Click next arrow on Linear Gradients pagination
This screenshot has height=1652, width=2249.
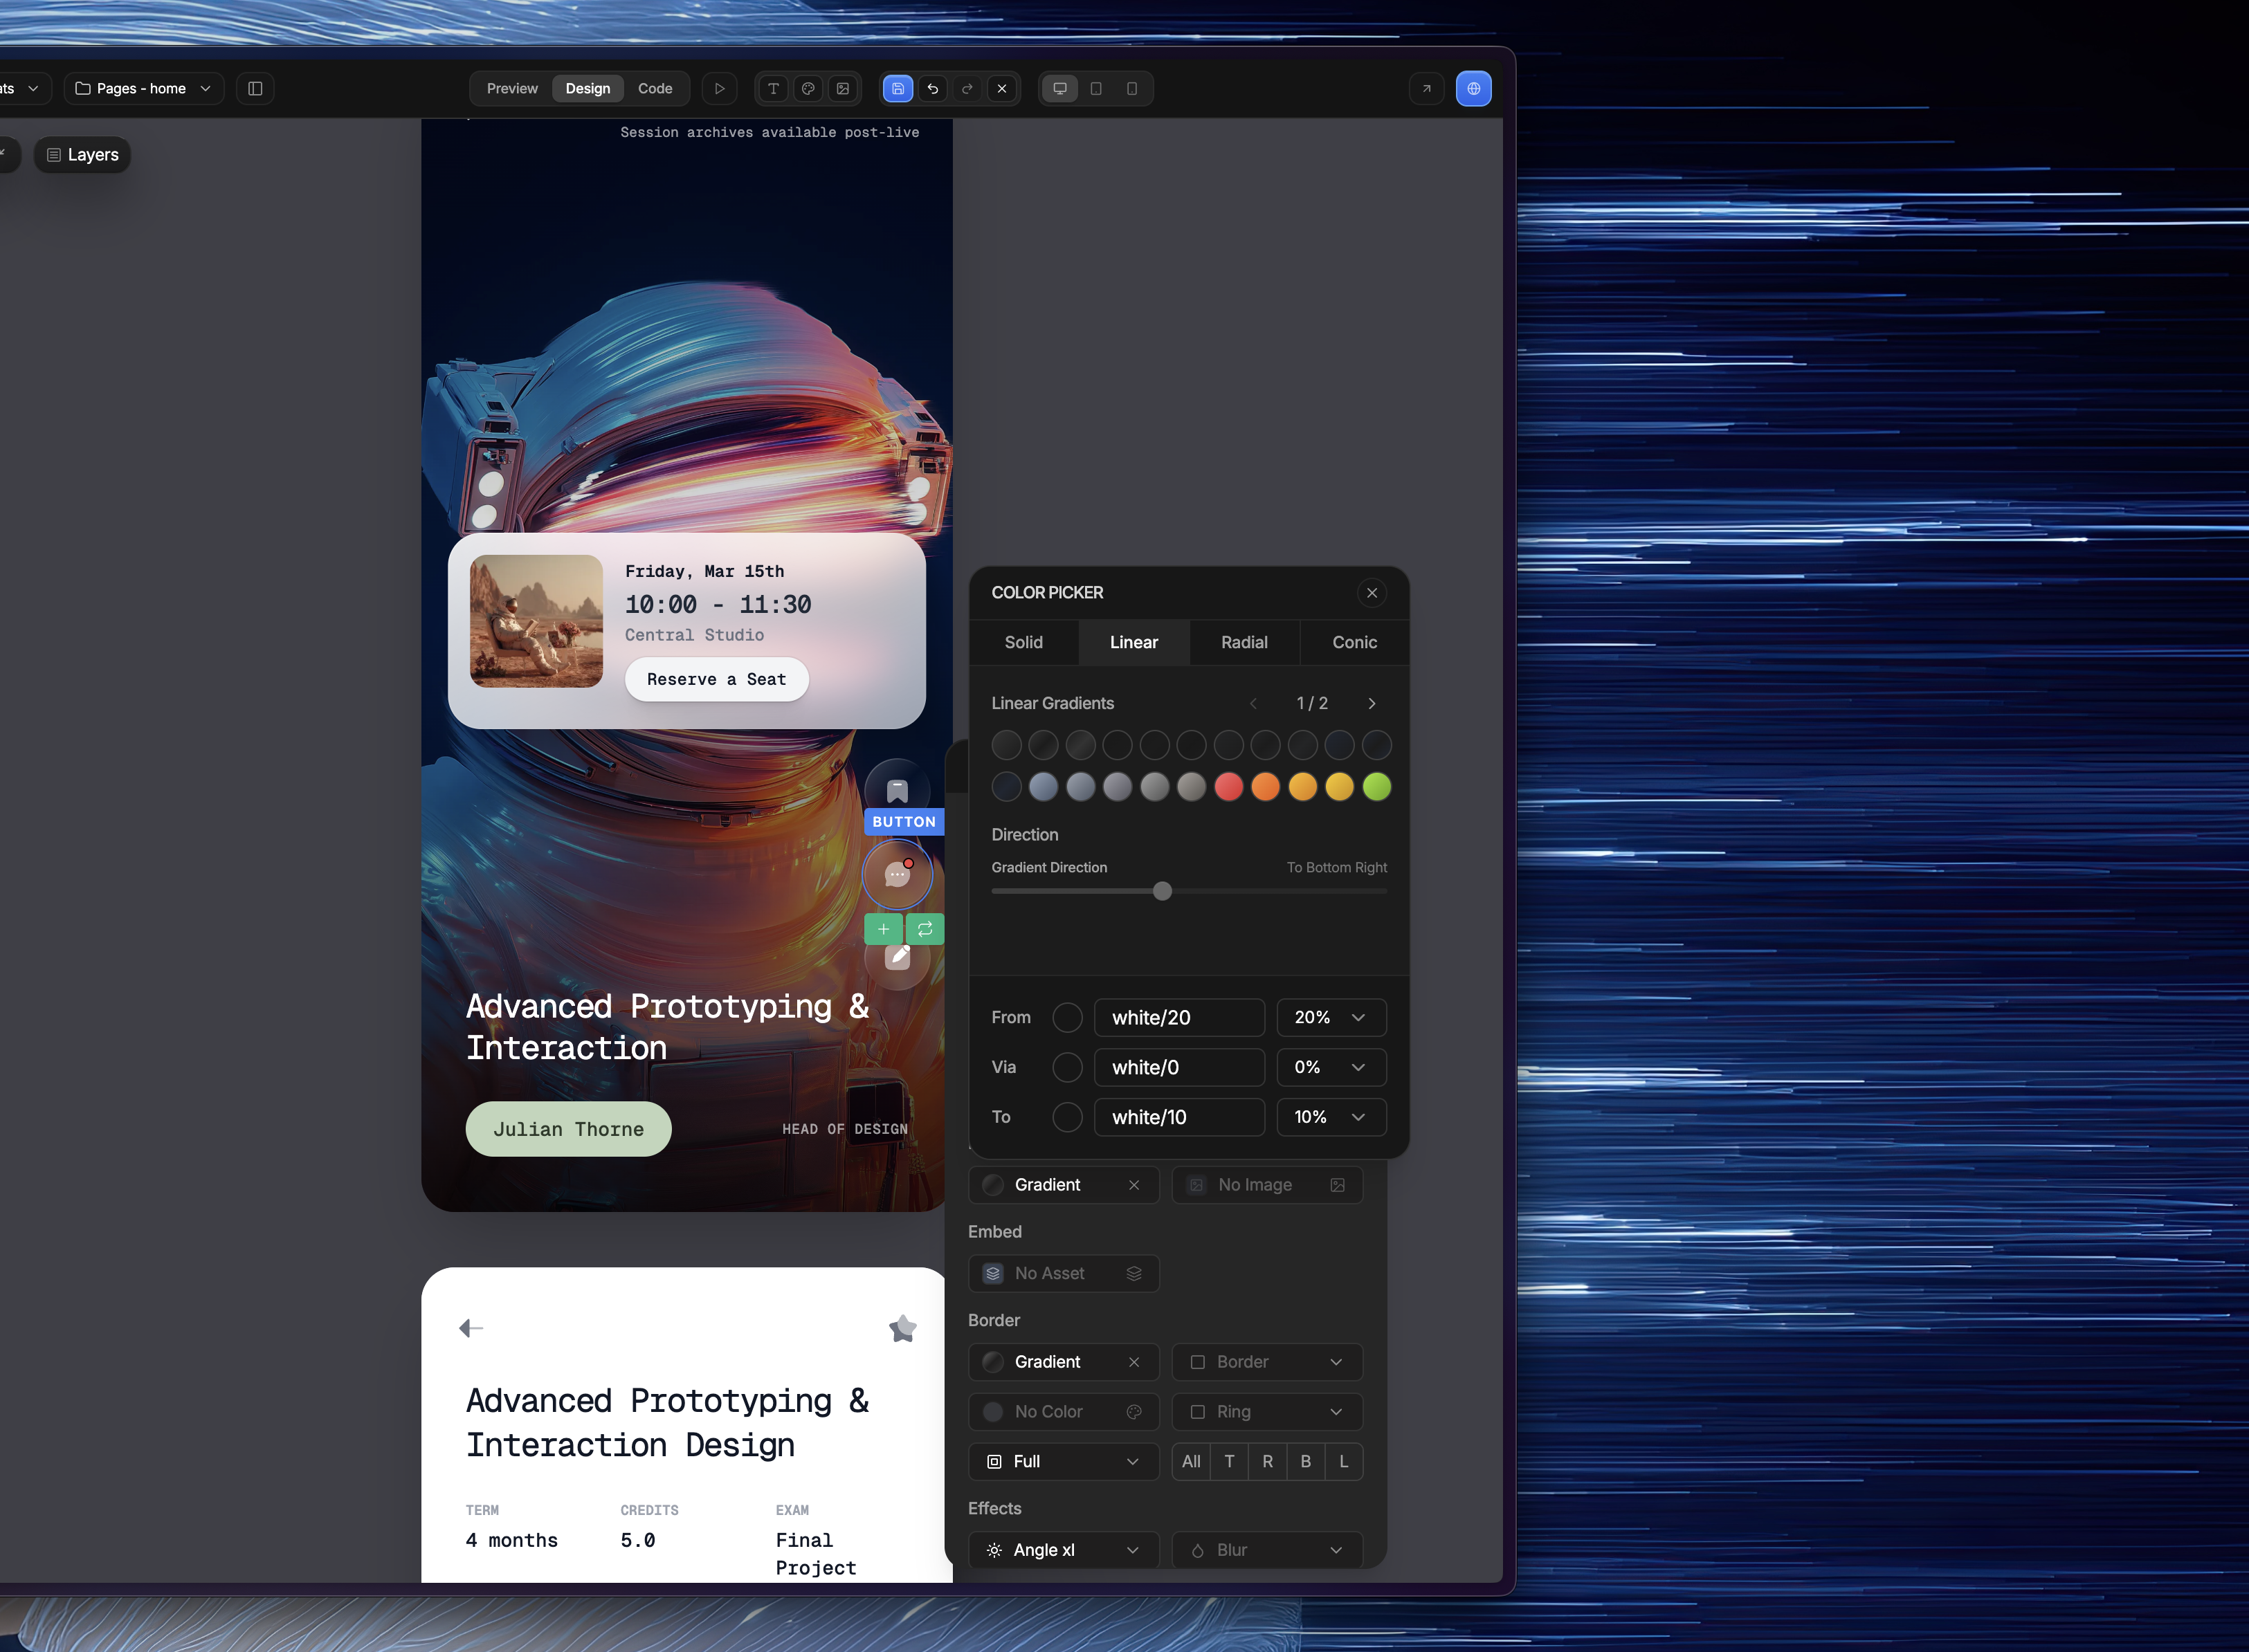[x=1372, y=703]
